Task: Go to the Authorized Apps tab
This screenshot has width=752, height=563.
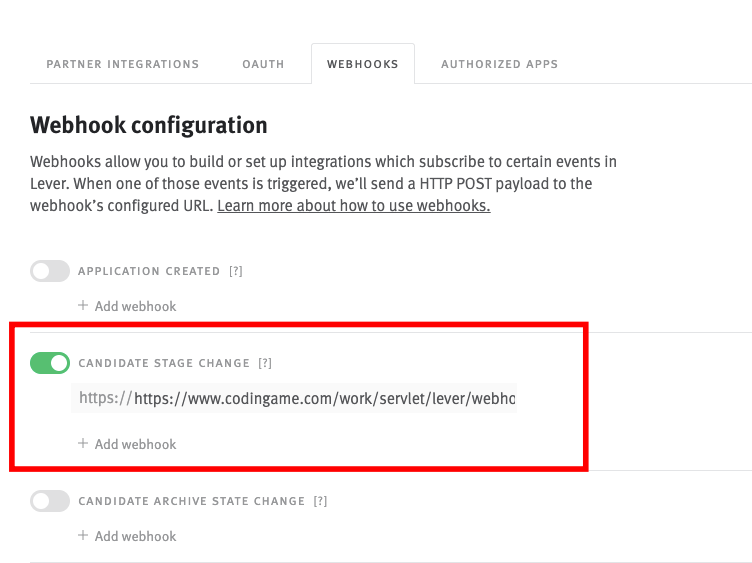Action: (x=499, y=64)
